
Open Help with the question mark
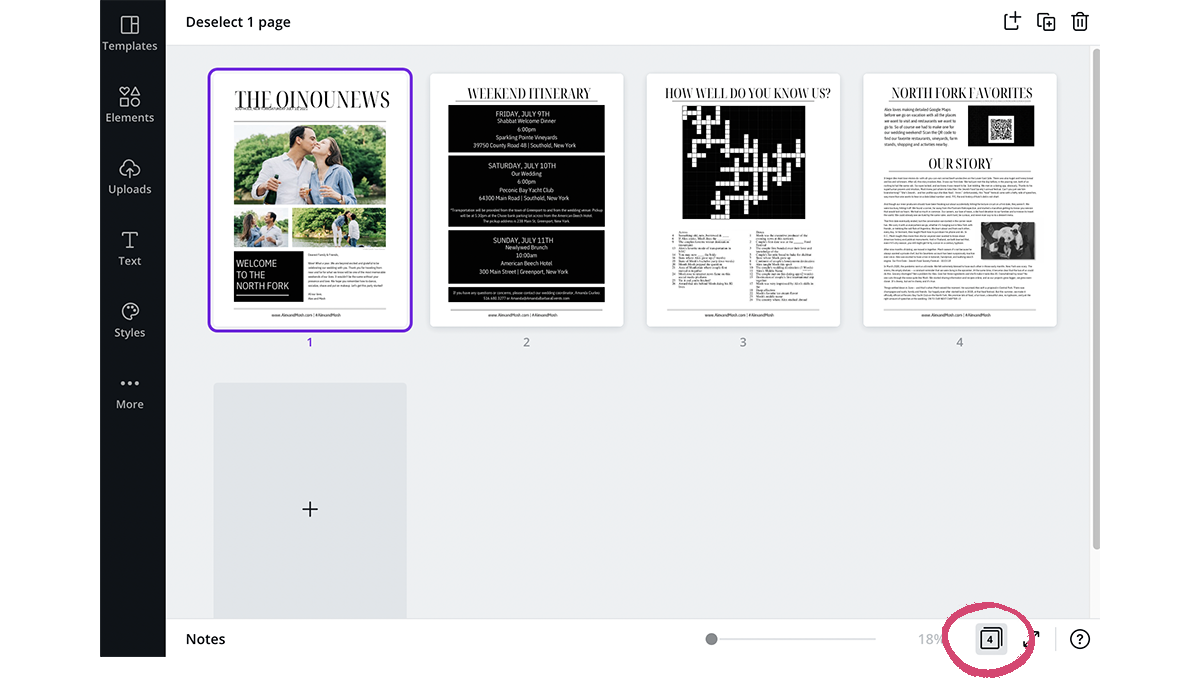(x=1079, y=639)
